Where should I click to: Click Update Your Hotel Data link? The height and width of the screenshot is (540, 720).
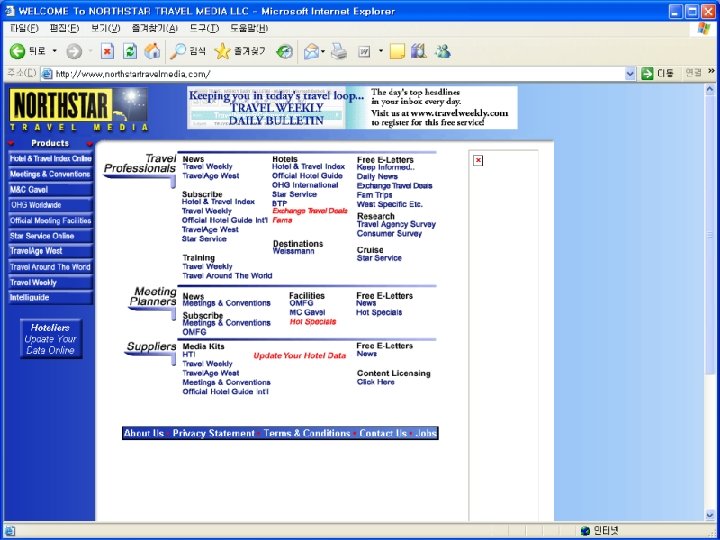[x=299, y=355]
